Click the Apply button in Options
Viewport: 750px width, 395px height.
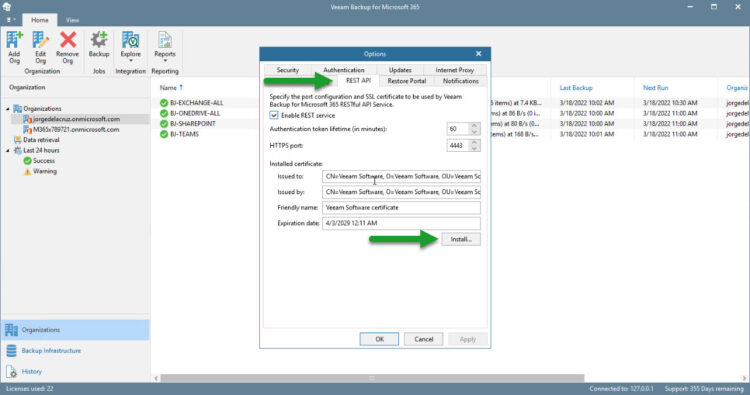pyautogui.click(x=467, y=339)
